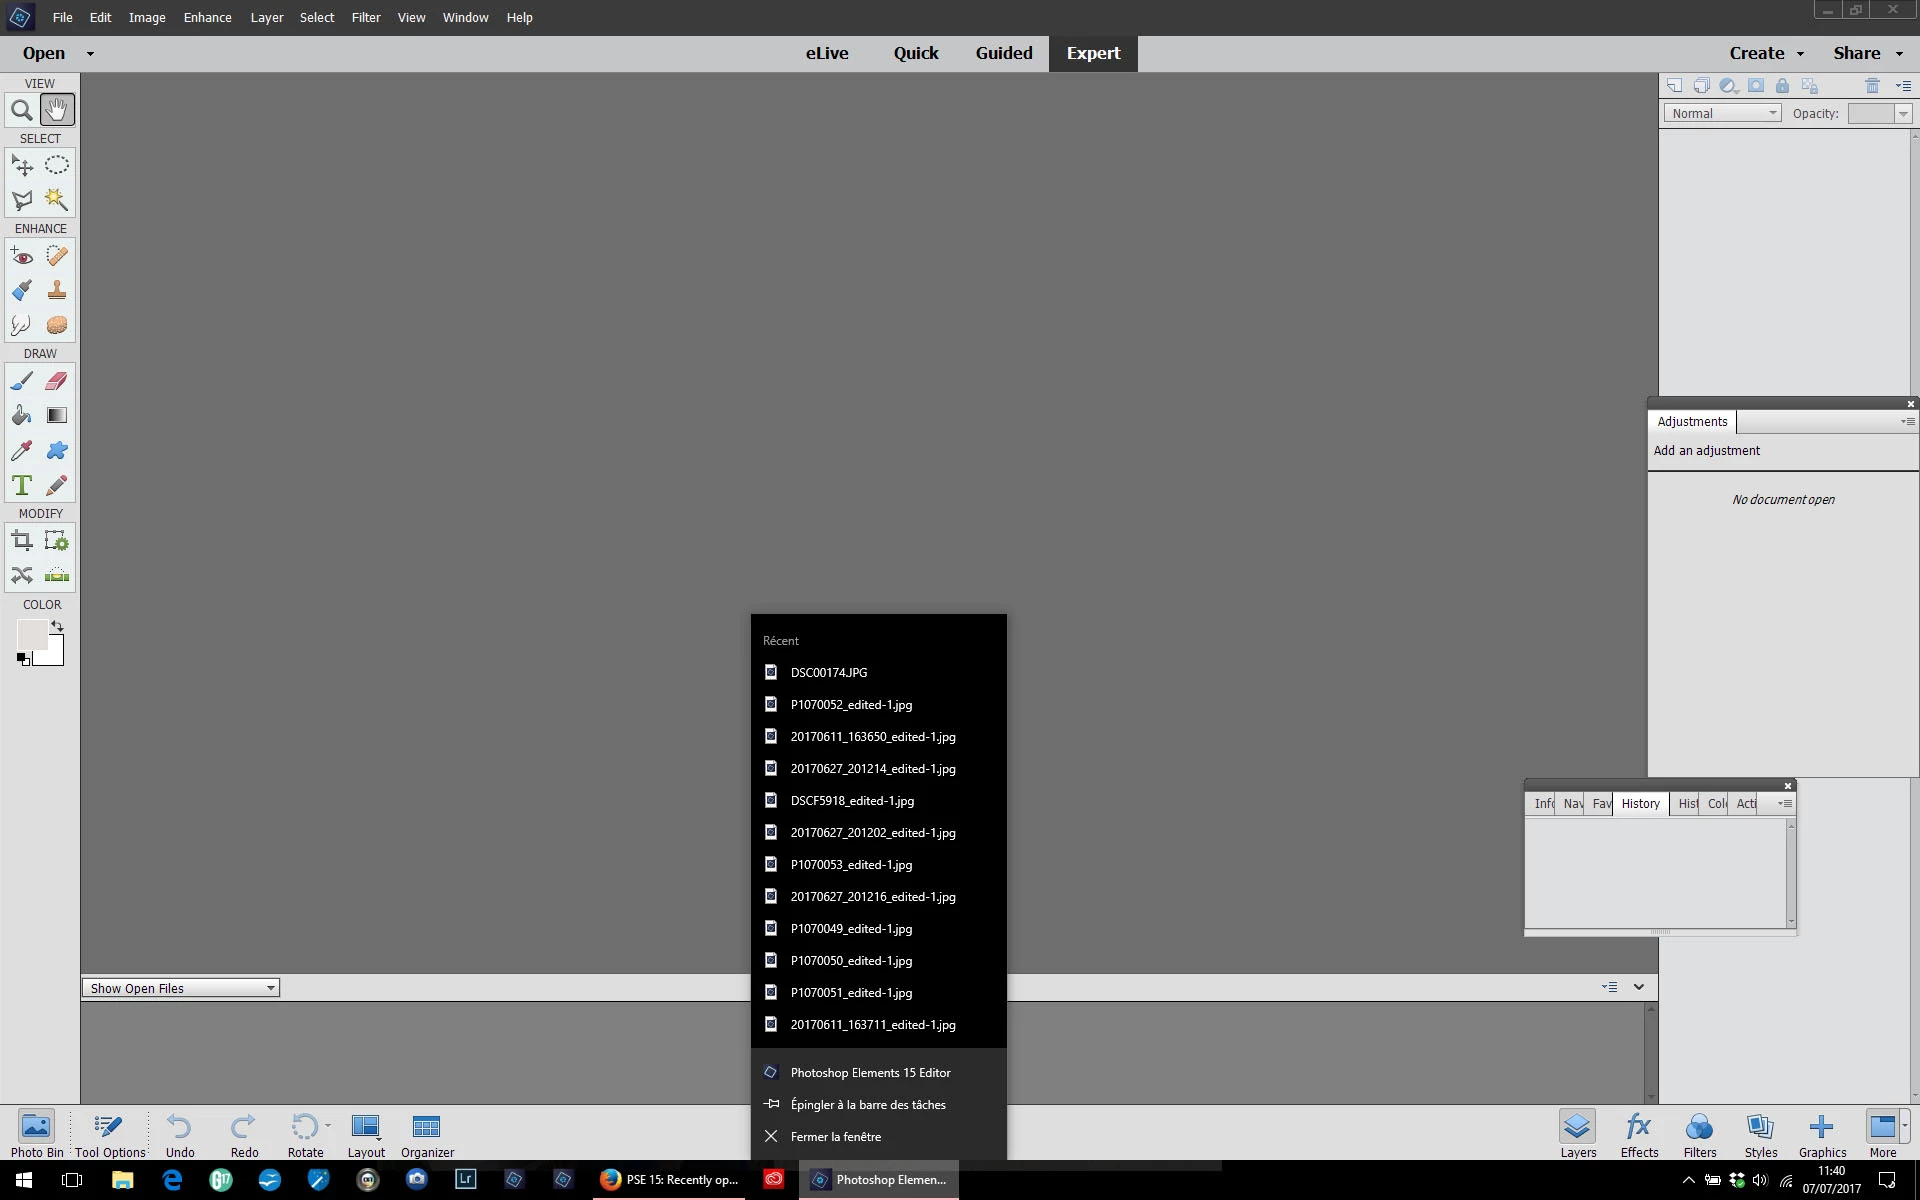
Task: Select the Horizontal Type tool
Action: tap(21, 486)
